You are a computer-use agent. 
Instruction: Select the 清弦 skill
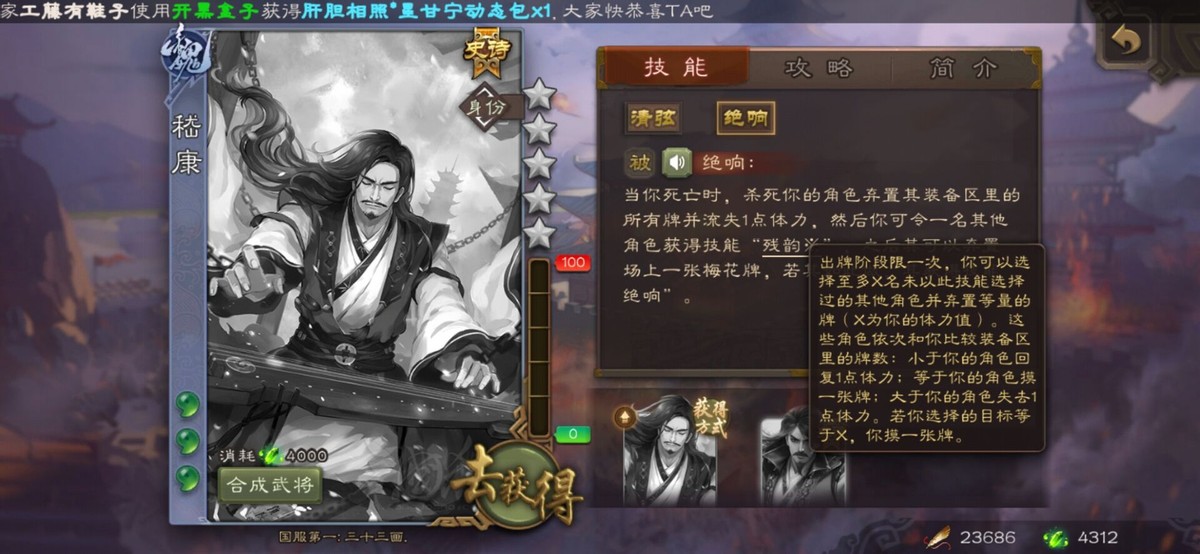653,118
